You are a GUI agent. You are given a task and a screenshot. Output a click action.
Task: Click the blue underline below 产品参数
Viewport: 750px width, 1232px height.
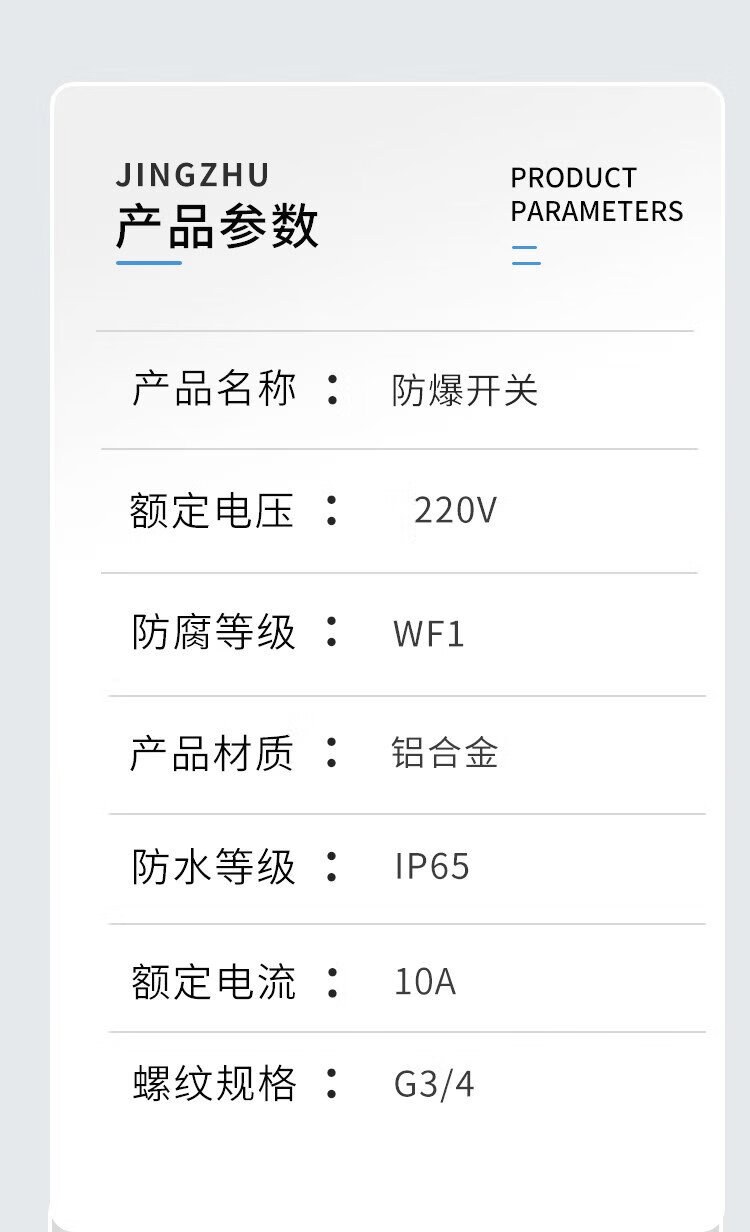[x=149, y=263]
